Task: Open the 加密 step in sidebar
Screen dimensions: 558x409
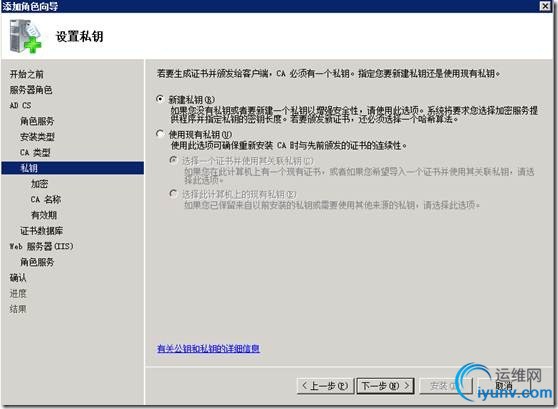Action: (x=39, y=184)
